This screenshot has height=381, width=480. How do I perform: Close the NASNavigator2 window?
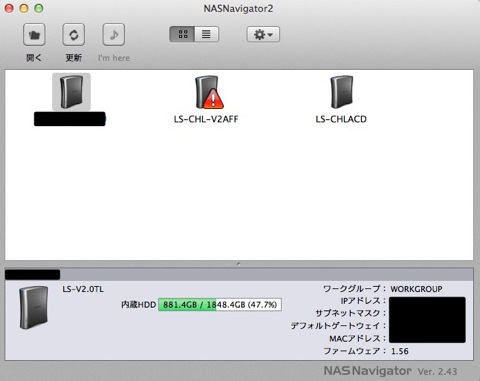pyautogui.click(x=9, y=8)
